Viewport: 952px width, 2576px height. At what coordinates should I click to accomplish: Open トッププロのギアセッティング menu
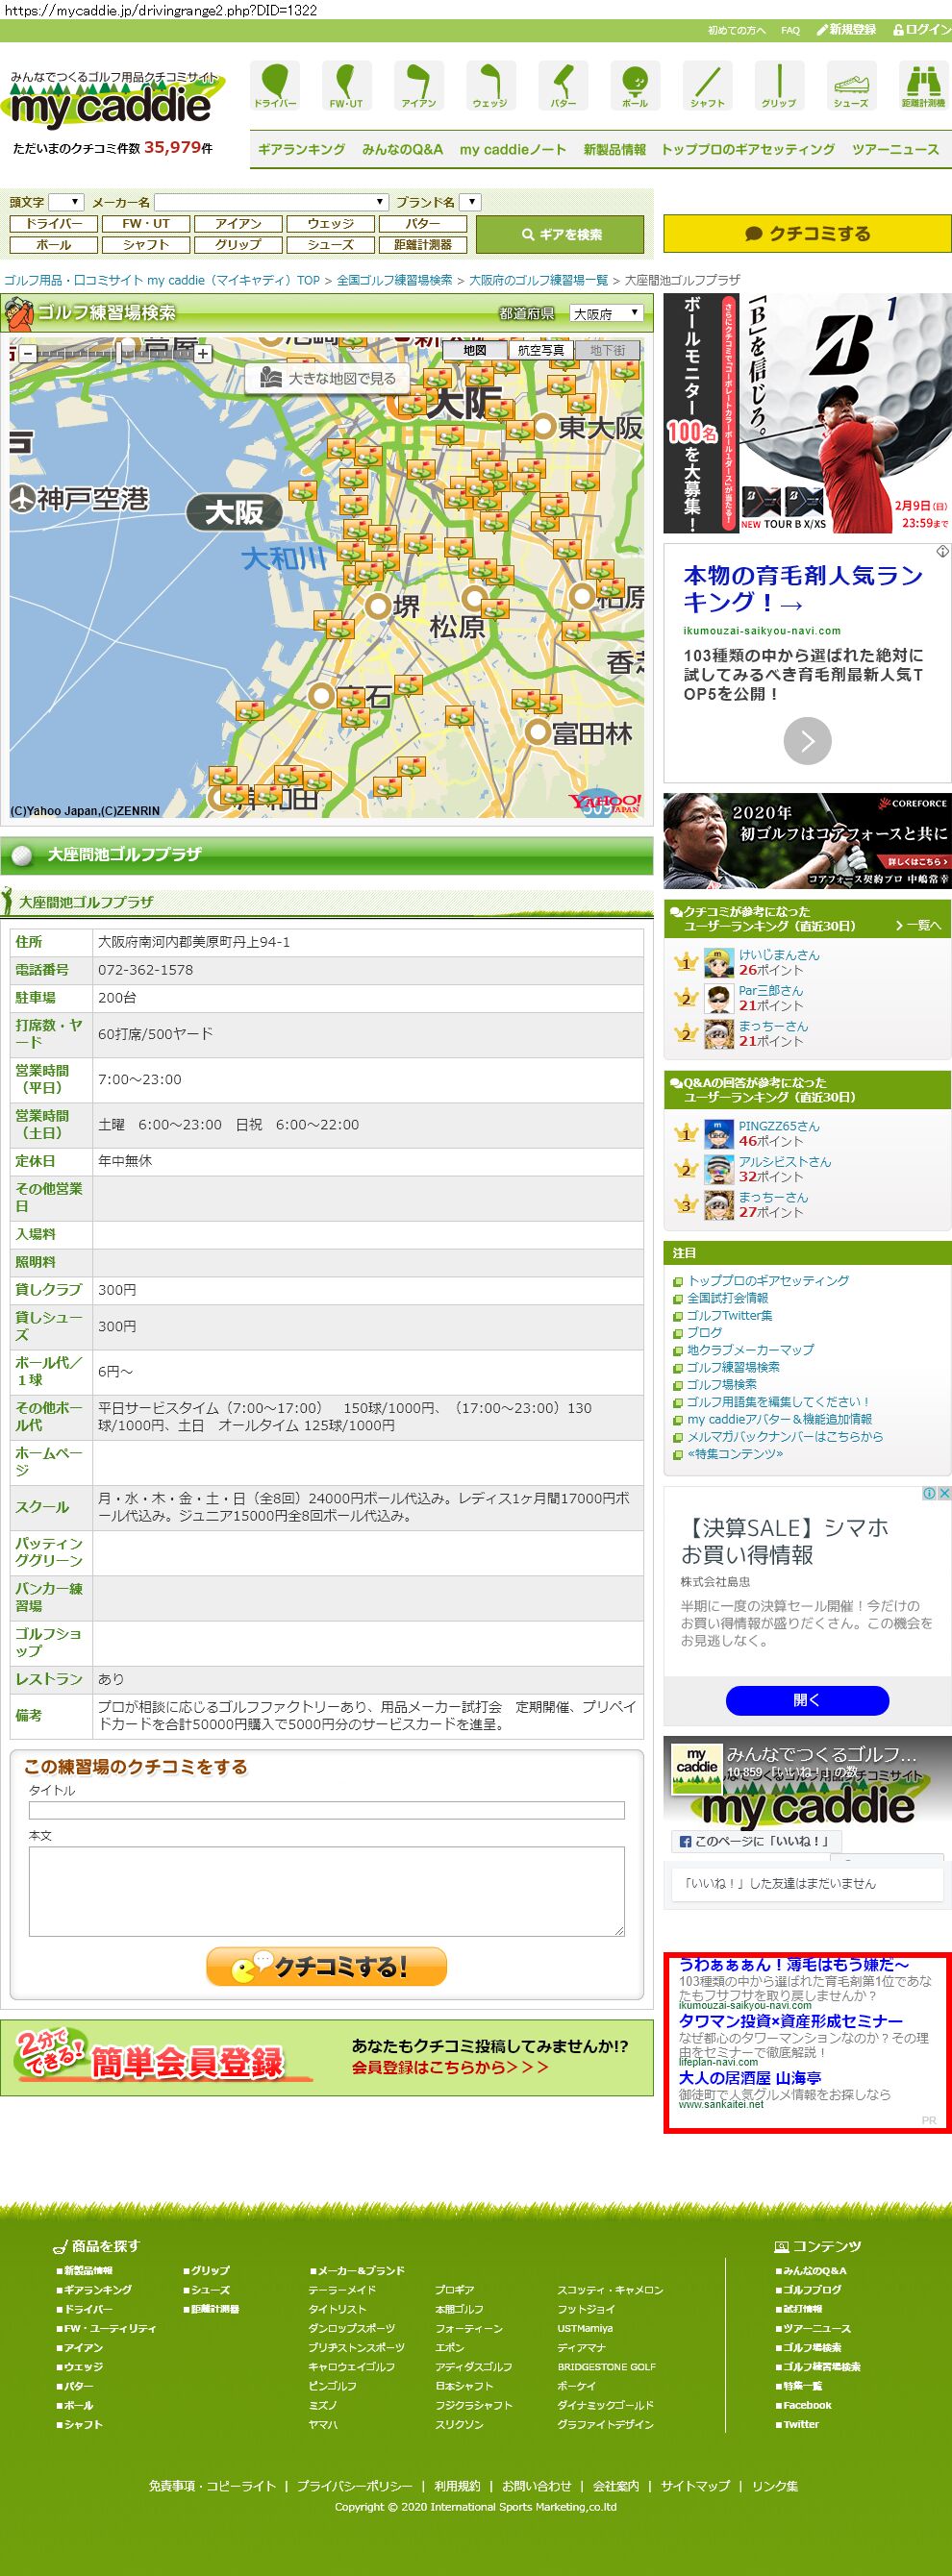[748, 149]
